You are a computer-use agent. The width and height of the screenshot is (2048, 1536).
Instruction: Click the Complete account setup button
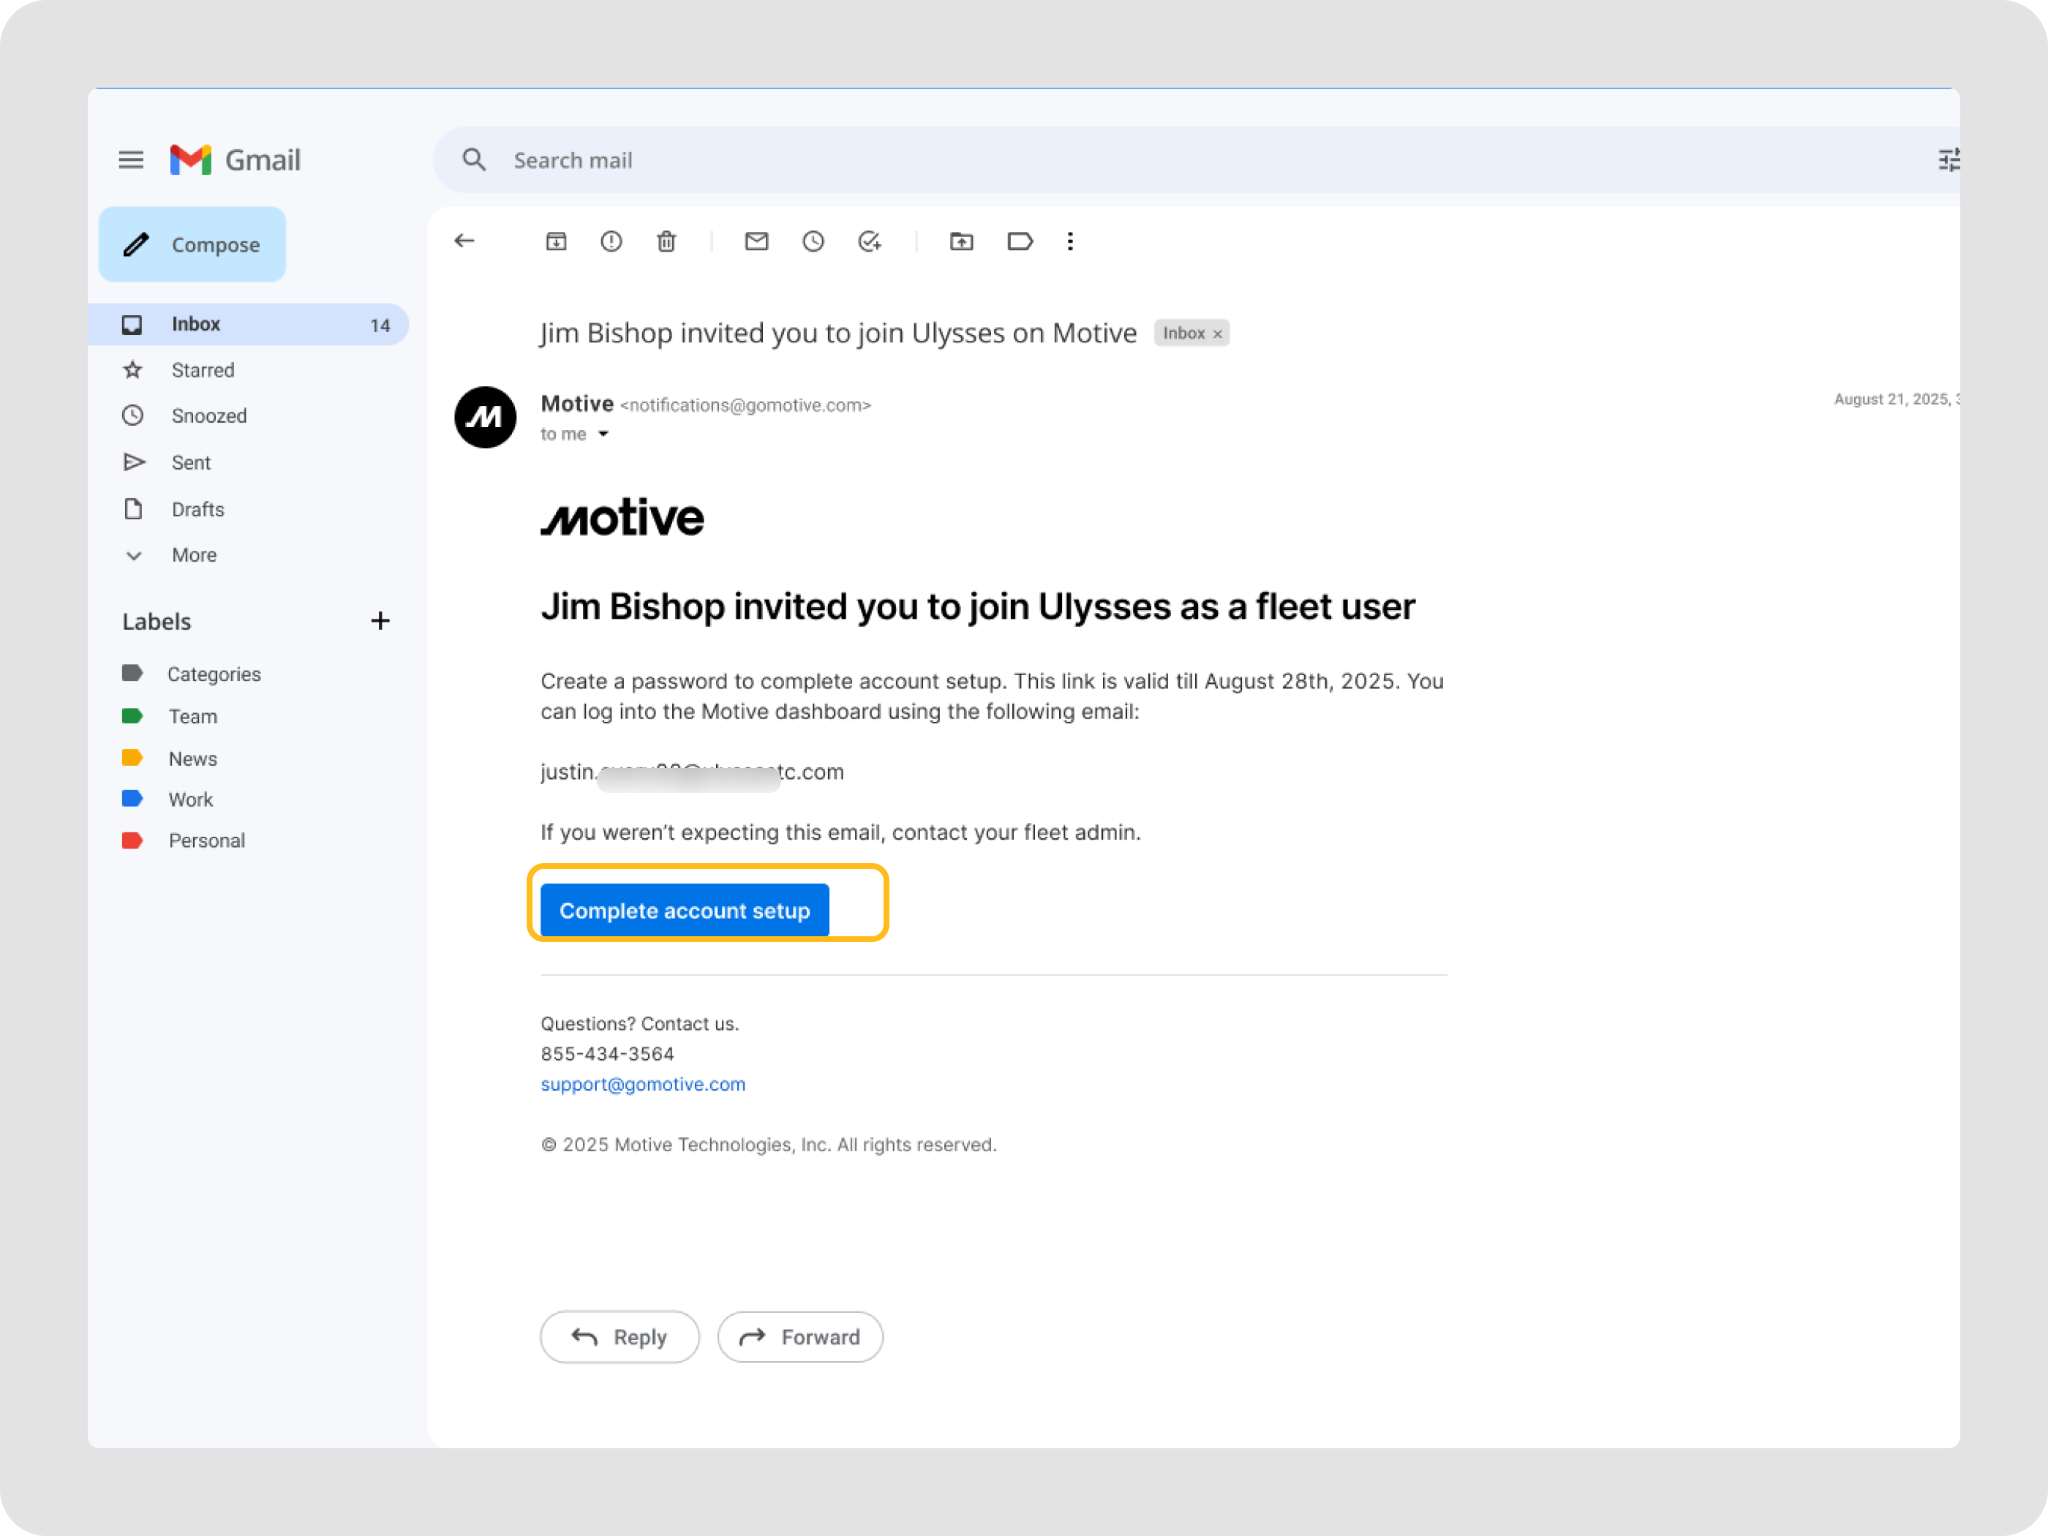point(684,910)
